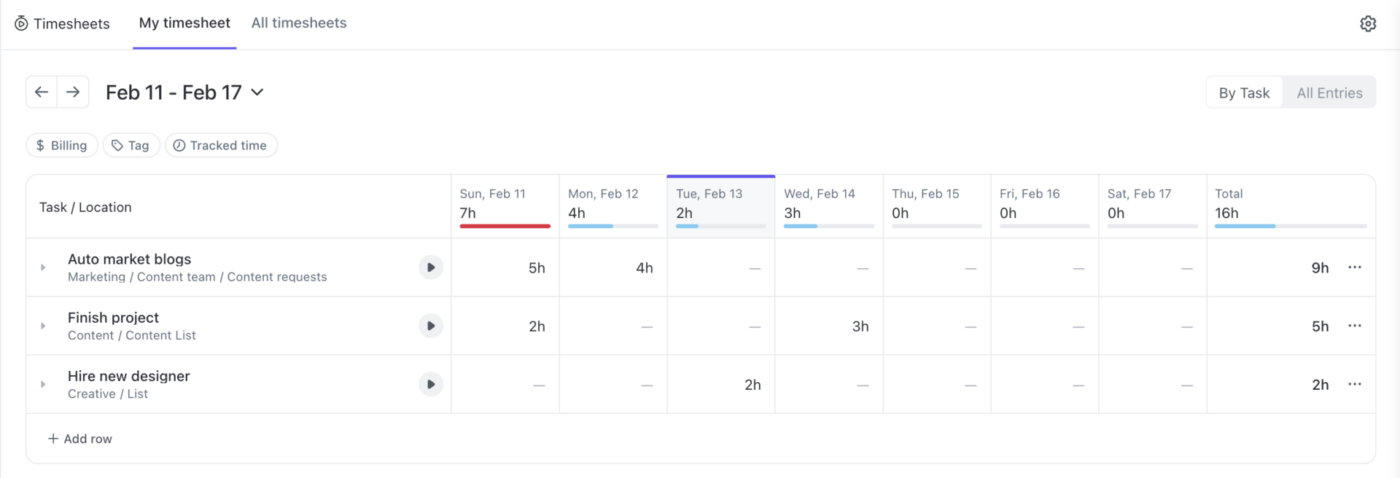This screenshot has height=478, width=1400.
Task: Select the All Entries view
Action: click(x=1329, y=93)
